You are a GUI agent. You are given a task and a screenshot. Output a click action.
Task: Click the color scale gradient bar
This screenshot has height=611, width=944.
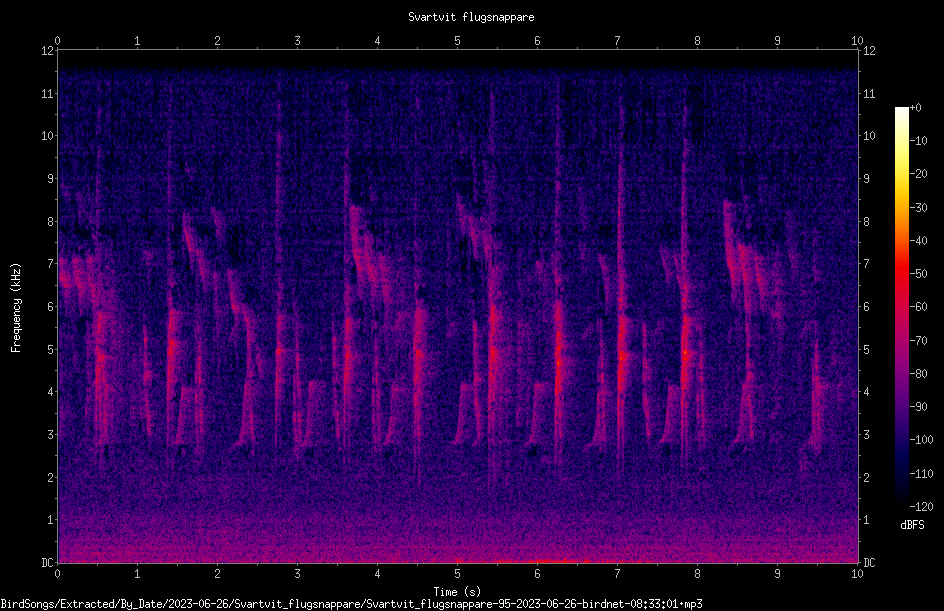pos(901,307)
